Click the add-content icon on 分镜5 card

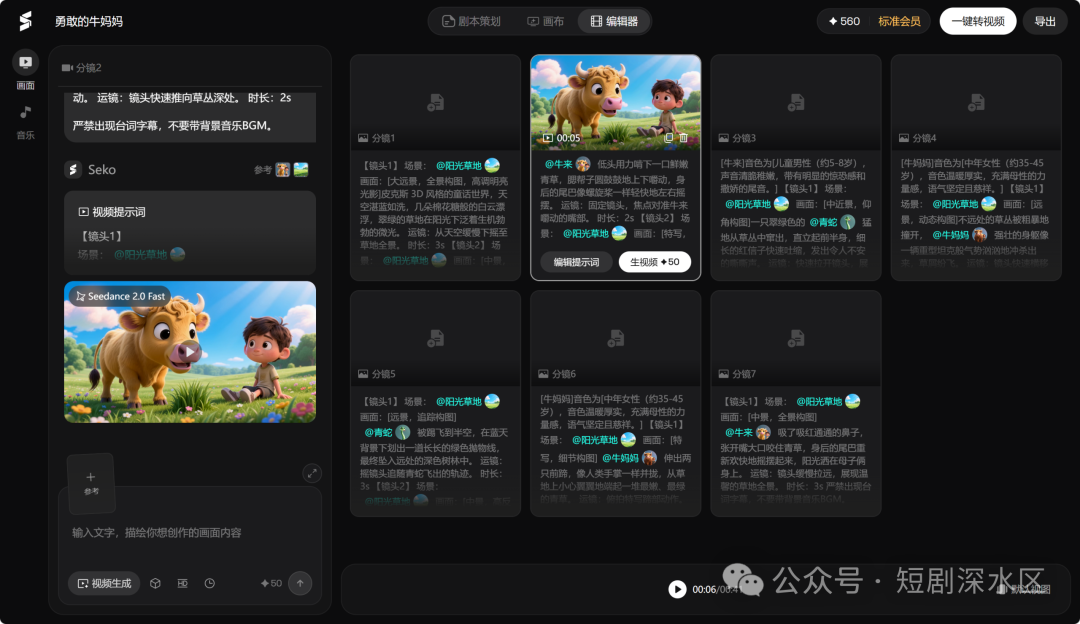(435, 337)
